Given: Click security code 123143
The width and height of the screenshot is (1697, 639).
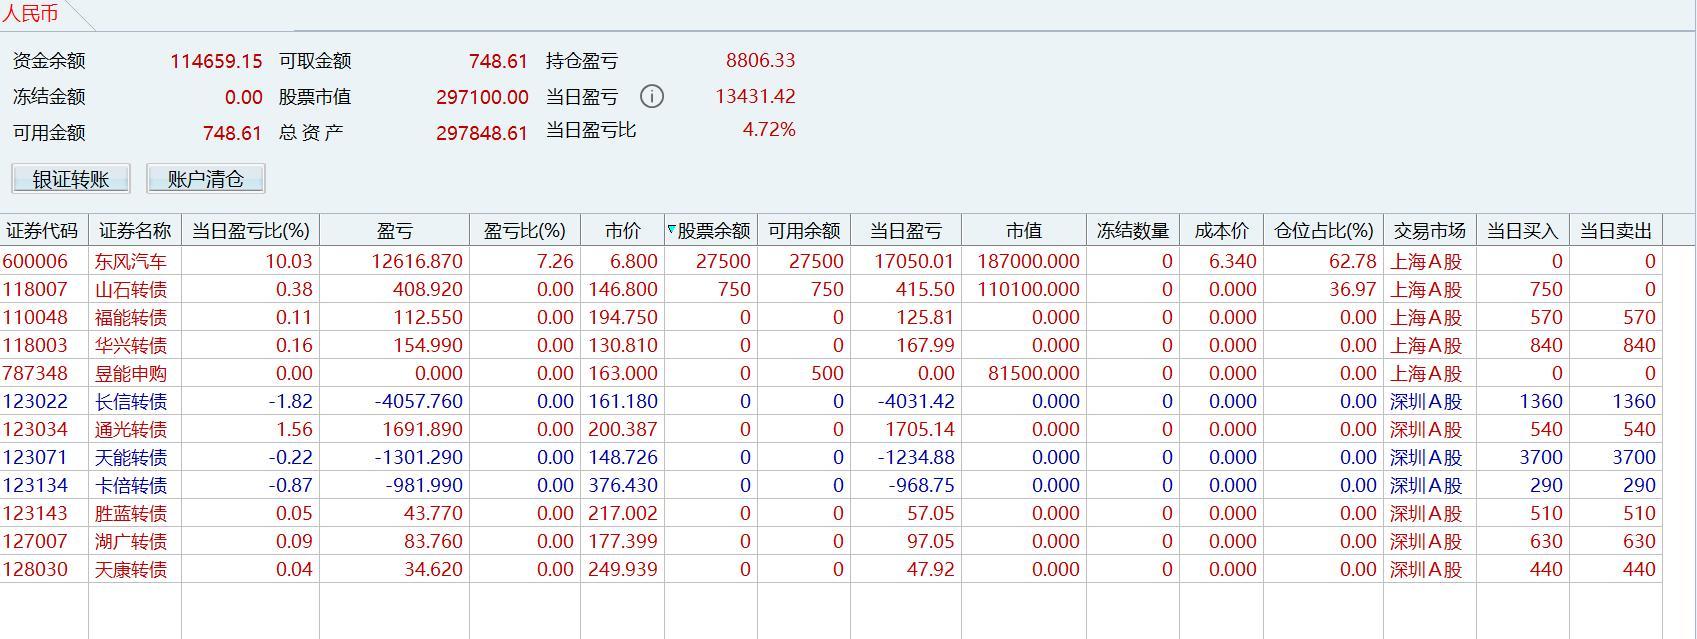Looking at the screenshot, I should [35, 513].
